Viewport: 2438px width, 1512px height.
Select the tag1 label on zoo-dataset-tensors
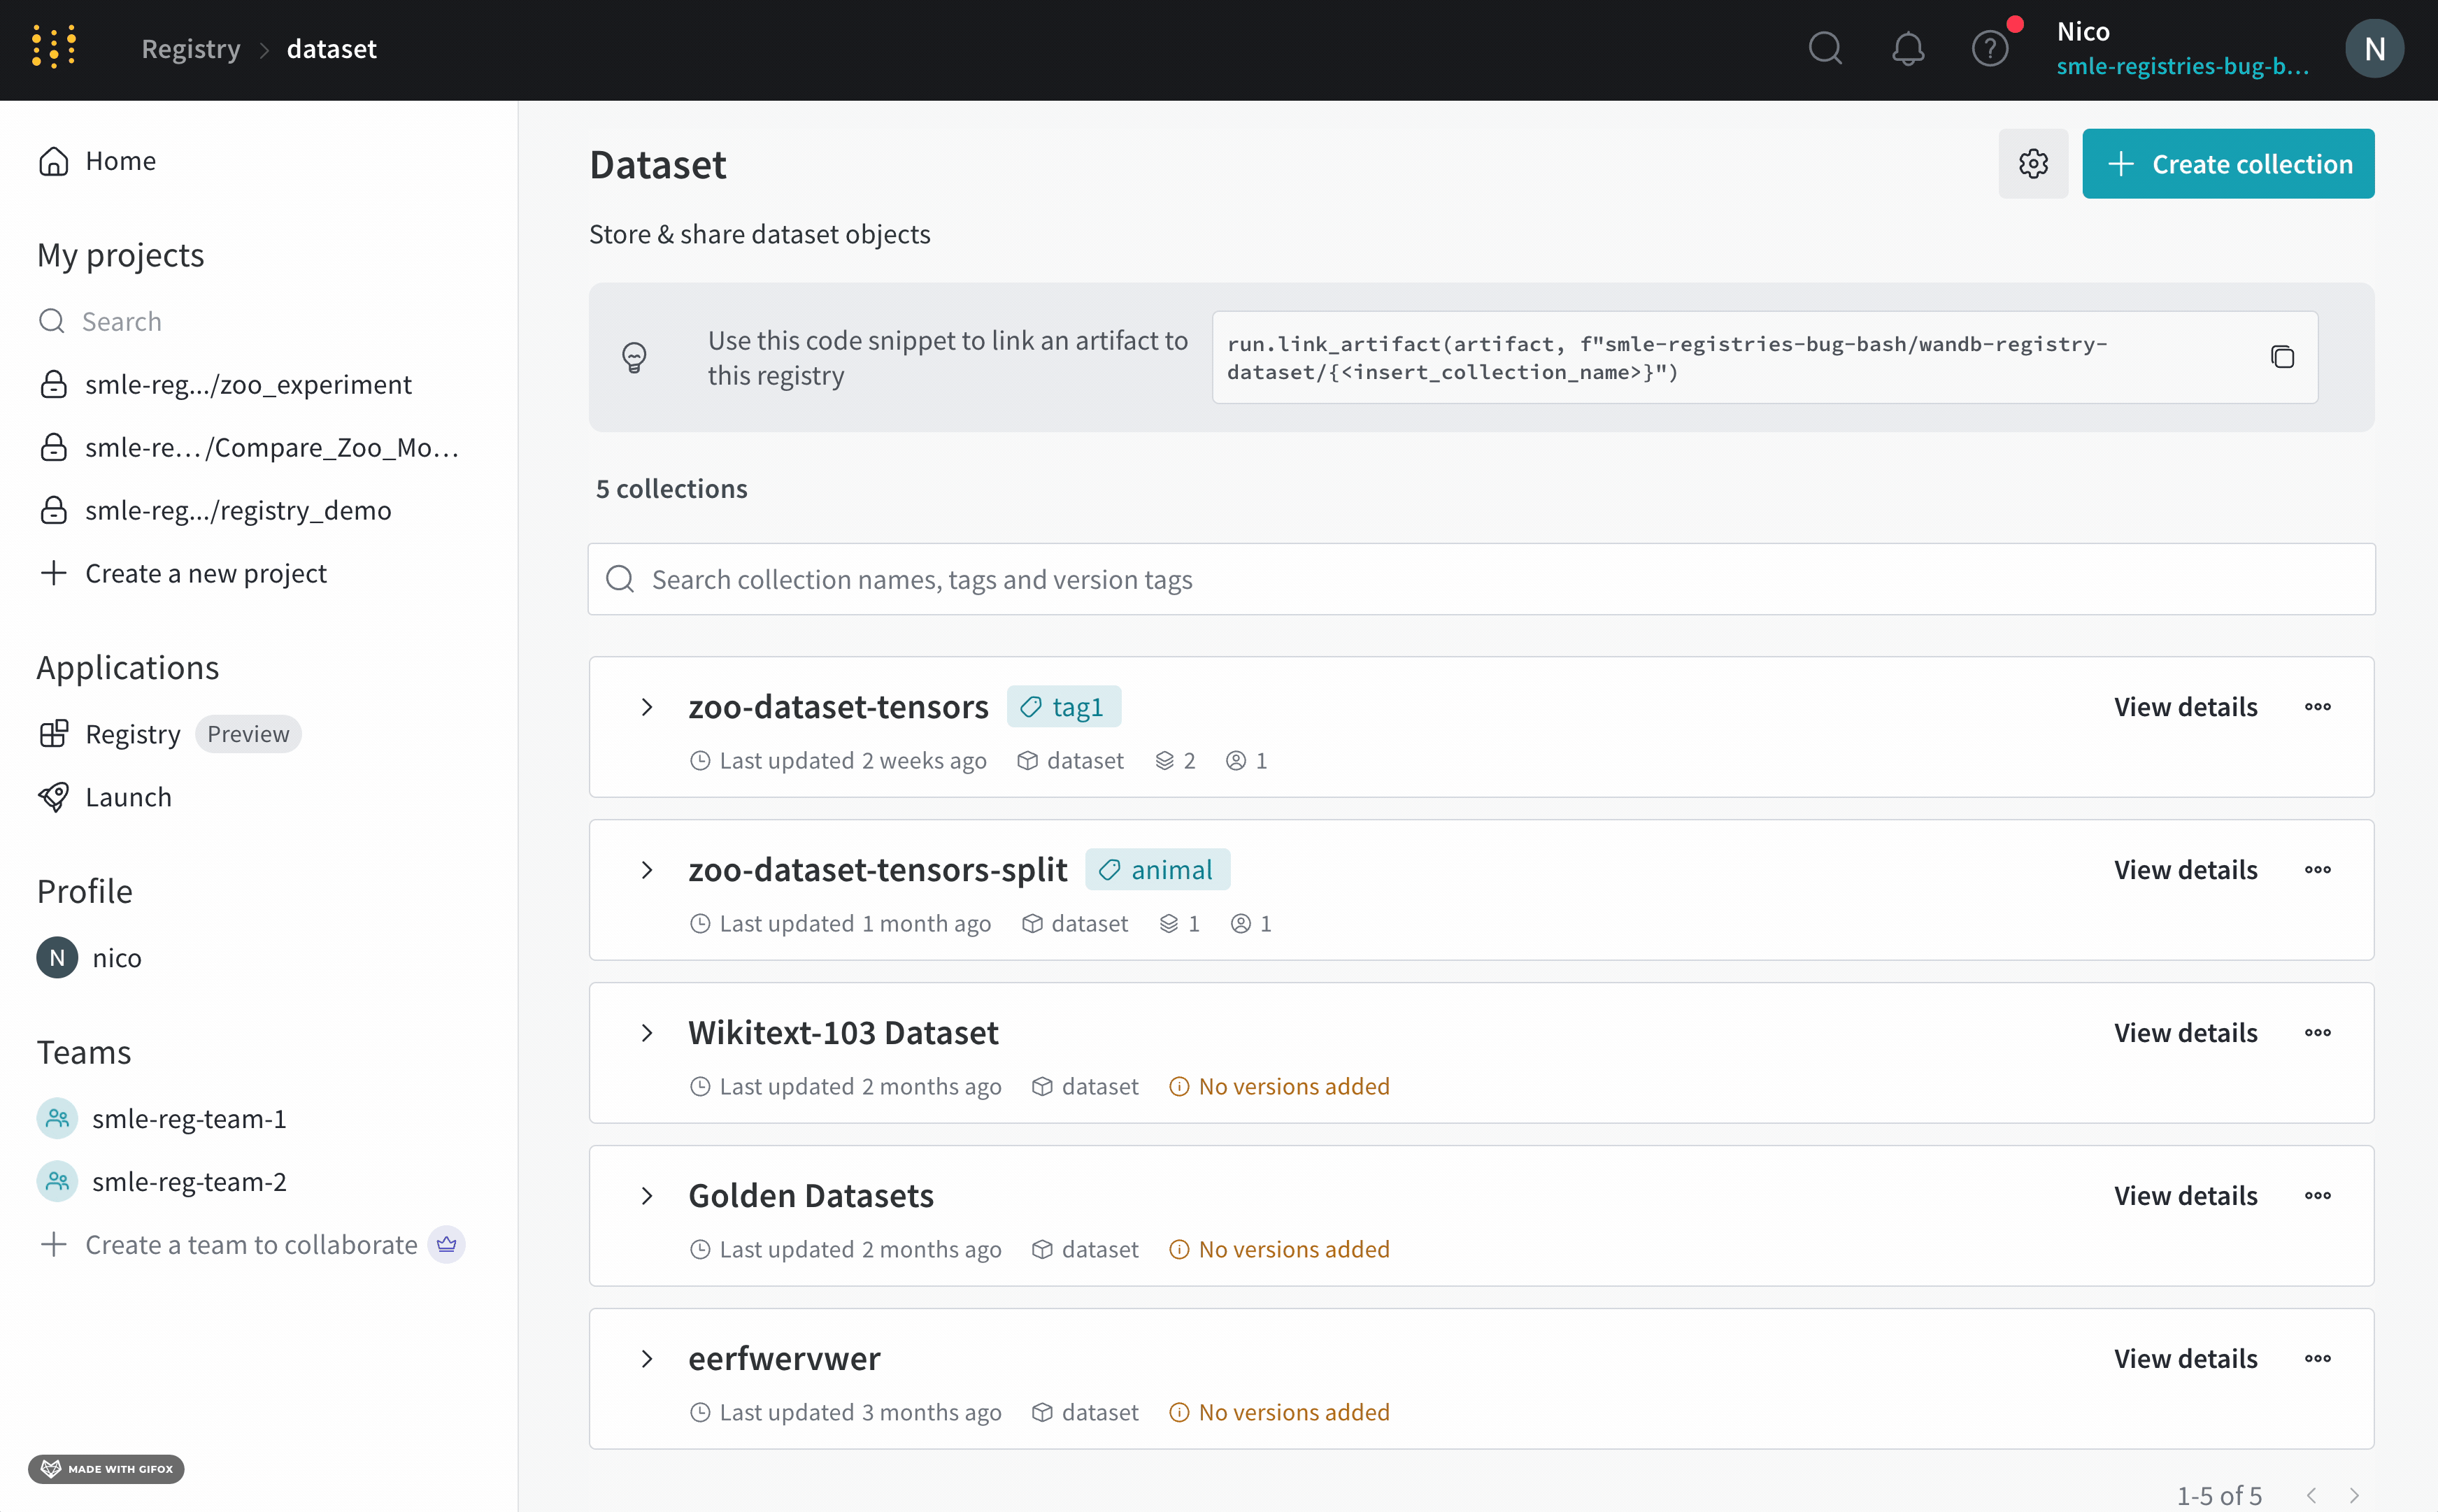(1063, 706)
